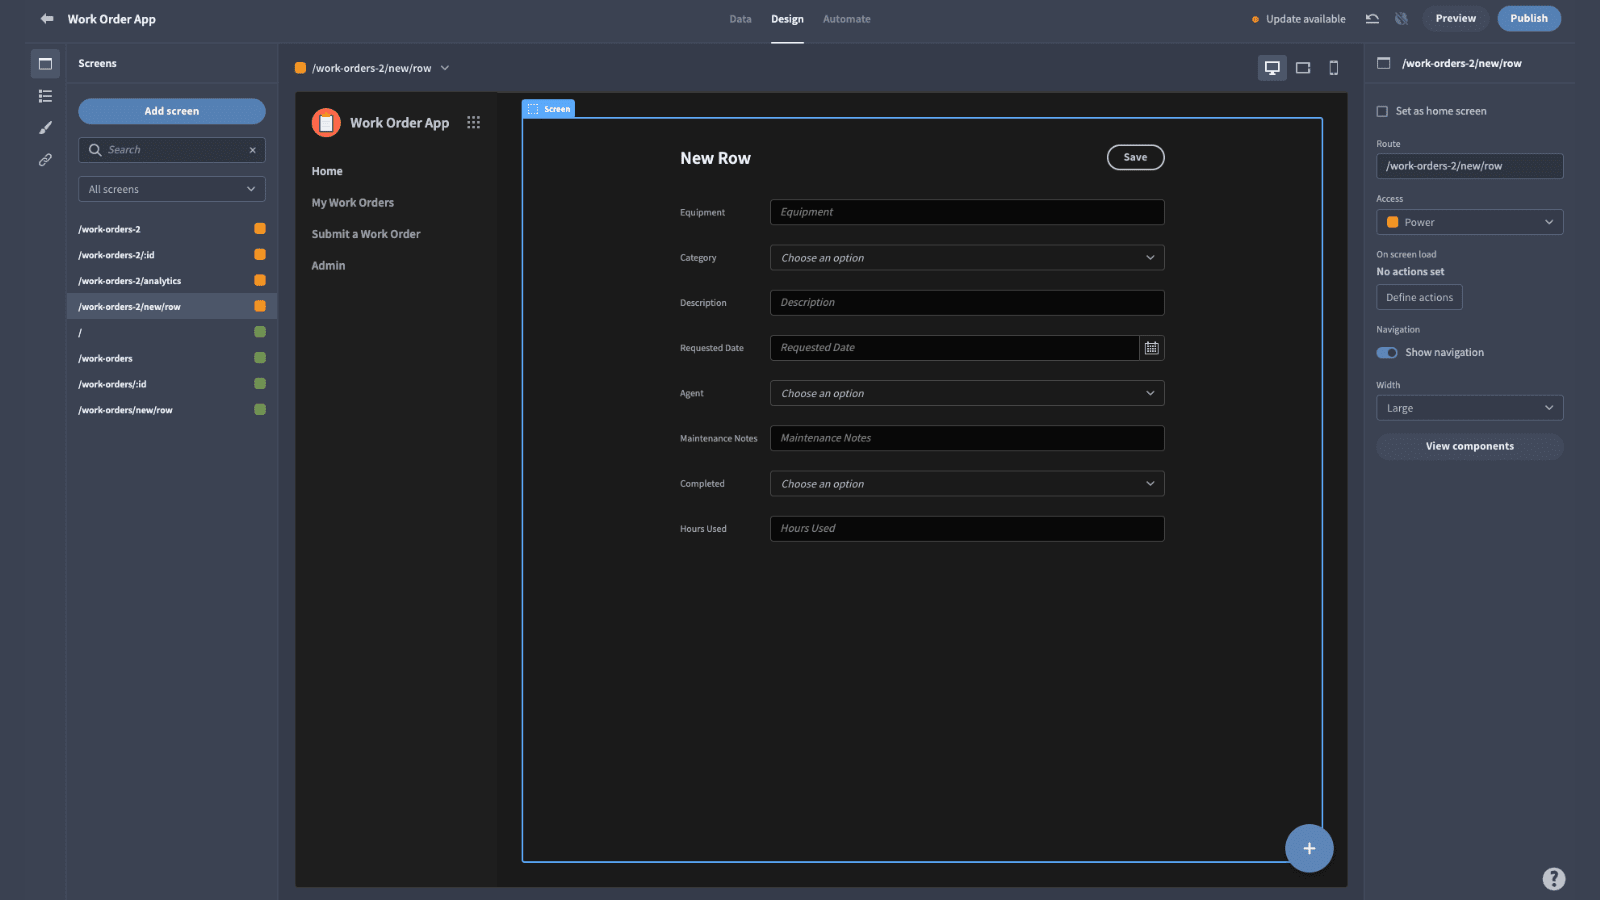Click green swatch for /work-orders/new/row
Screen dimensions: 1600x900
(260, 410)
